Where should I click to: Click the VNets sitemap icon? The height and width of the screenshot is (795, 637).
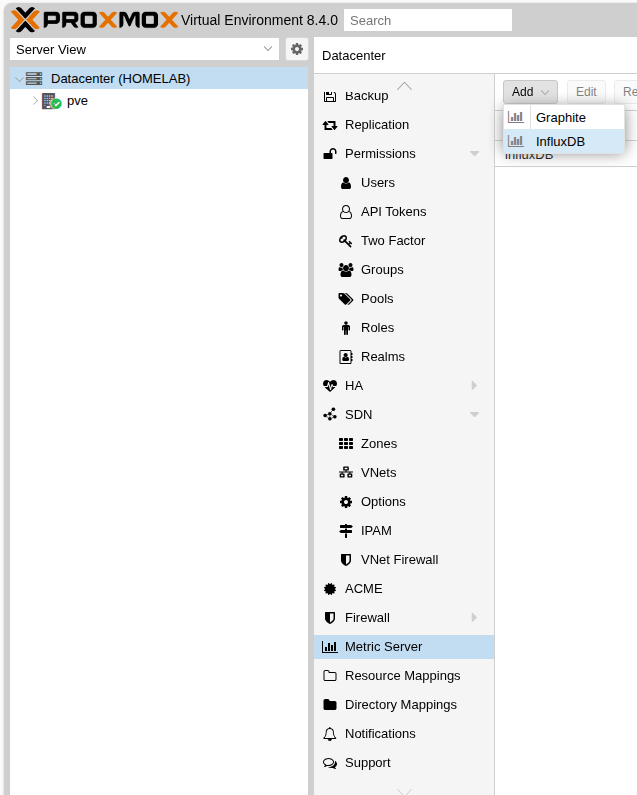tap(346, 473)
